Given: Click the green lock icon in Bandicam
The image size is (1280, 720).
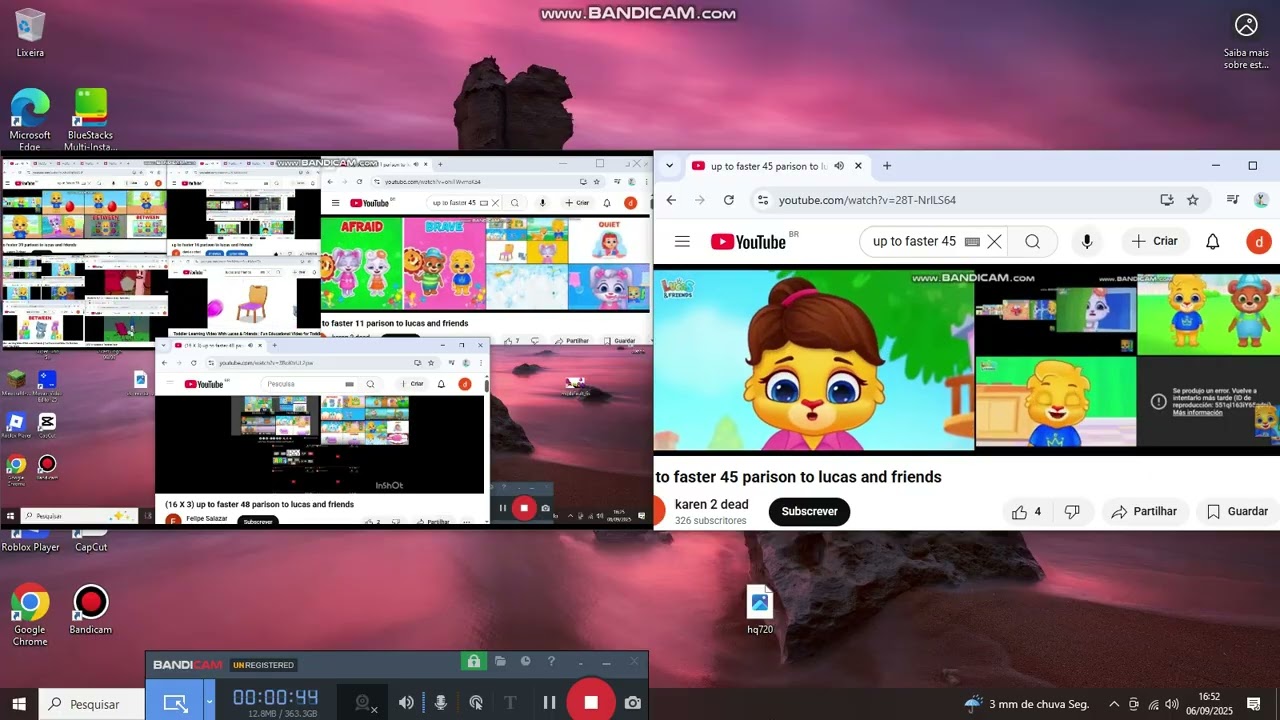Looking at the screenshot, I should [x=473, y=662].
